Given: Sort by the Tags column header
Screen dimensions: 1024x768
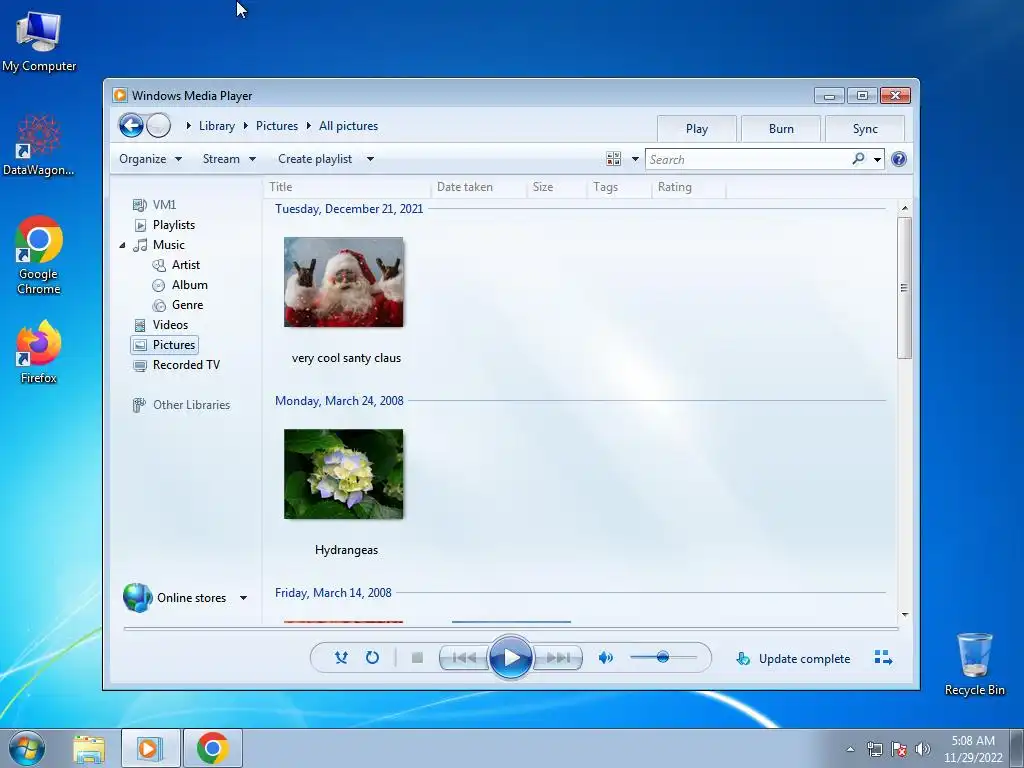Looking at the screenshot, I should coord(619,187).
